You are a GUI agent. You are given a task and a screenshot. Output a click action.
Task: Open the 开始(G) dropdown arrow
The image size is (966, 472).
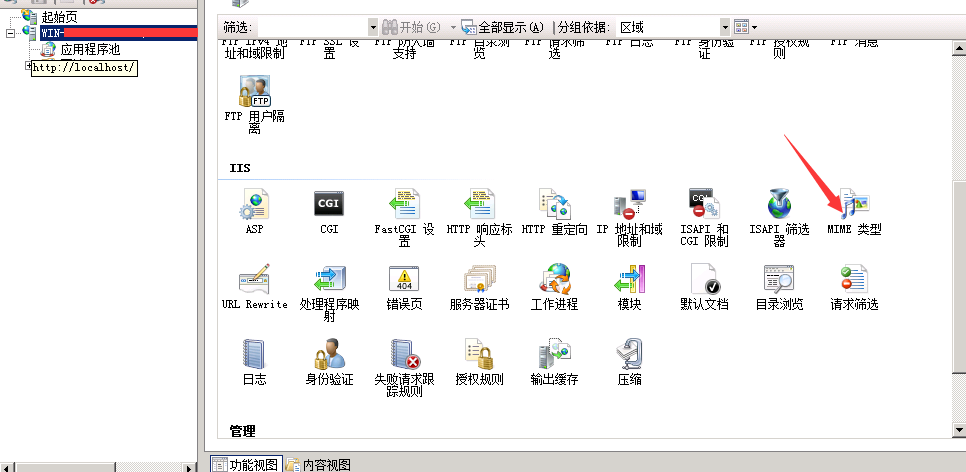click(453, 27)
